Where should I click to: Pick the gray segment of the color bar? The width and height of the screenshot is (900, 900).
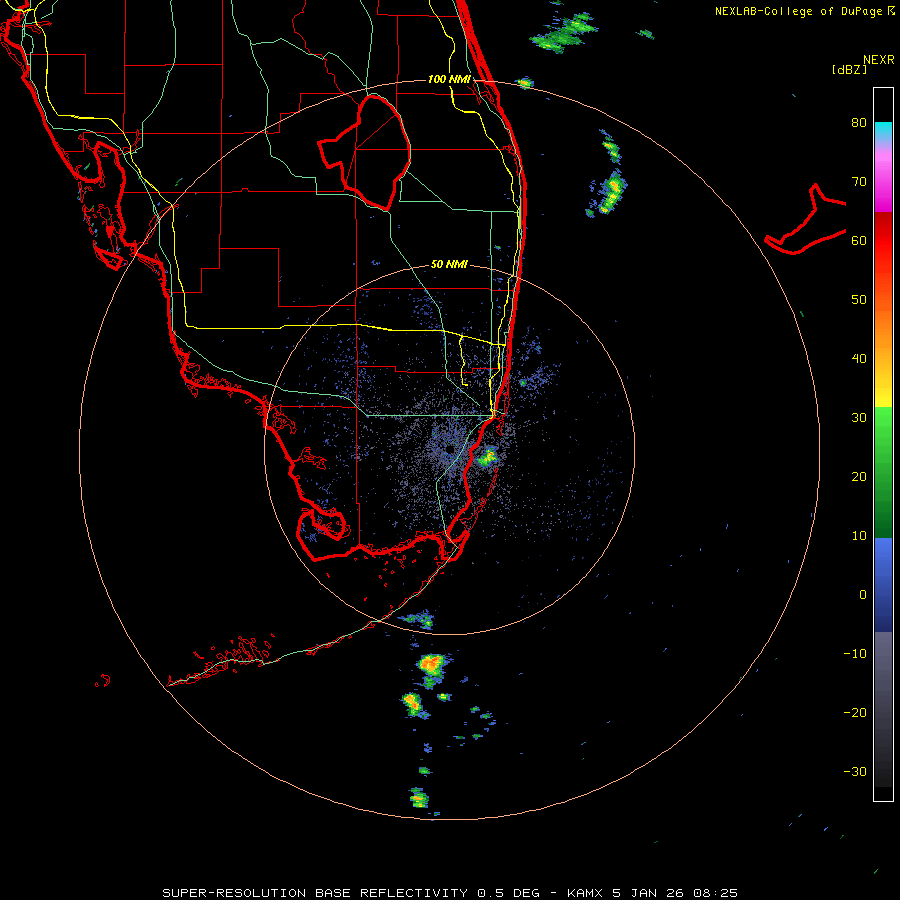tap(883, 709)
